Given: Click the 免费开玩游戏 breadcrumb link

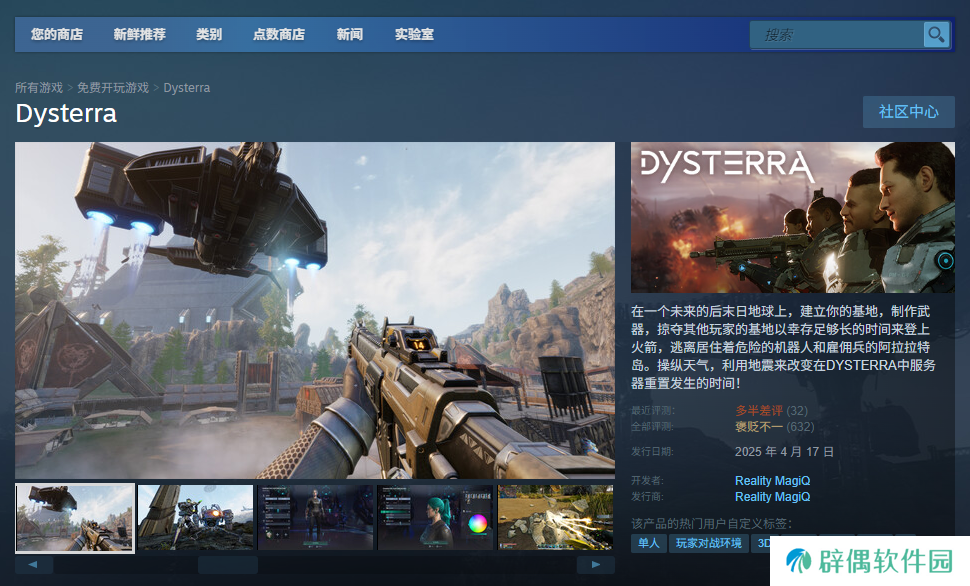Looking at the screenshot, I should 113,88.
